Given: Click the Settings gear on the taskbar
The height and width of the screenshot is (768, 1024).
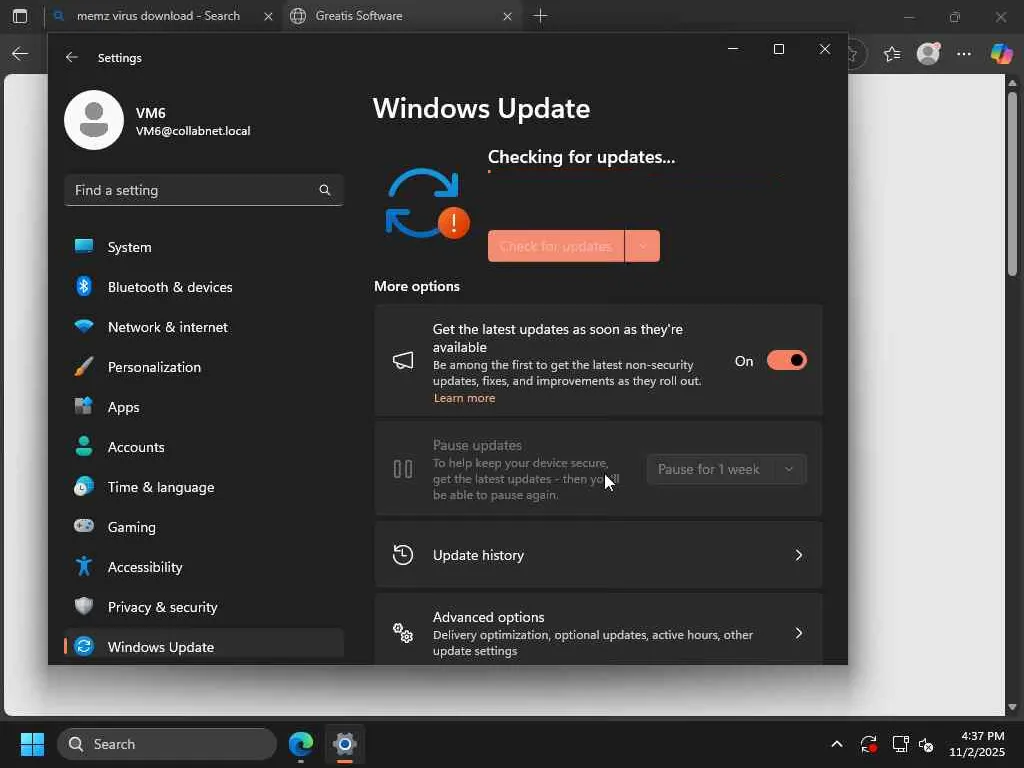Looking at the screenshot, I should [345, 744].
